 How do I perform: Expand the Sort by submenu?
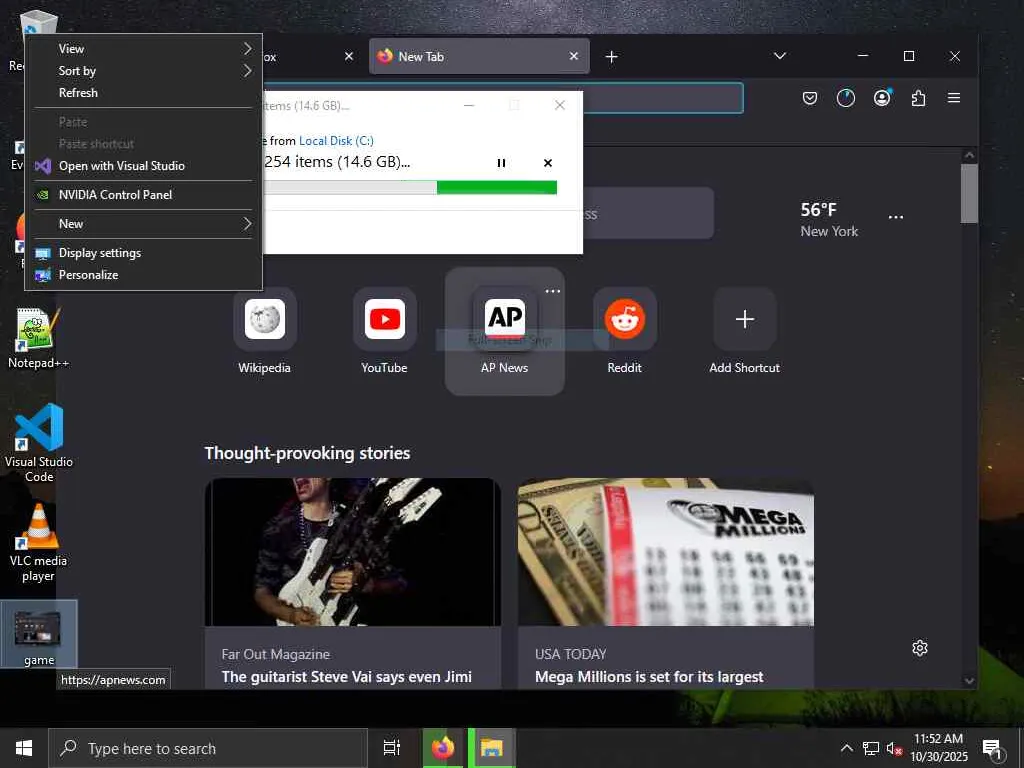tap(144, 71)
